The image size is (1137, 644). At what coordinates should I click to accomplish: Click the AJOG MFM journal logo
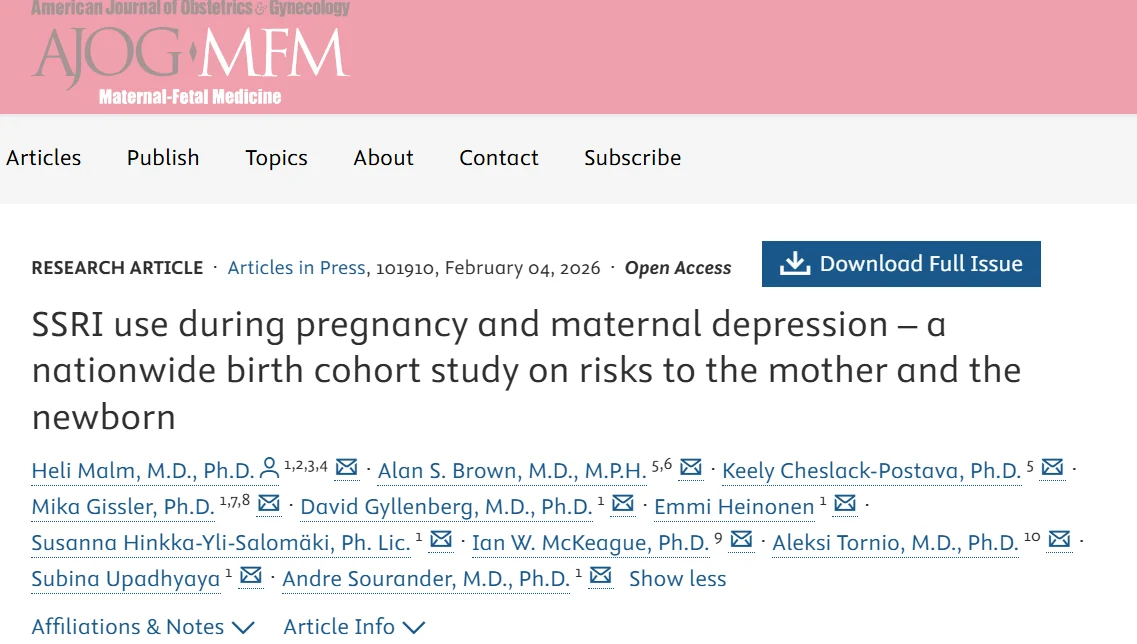click(x=190, y=55)
